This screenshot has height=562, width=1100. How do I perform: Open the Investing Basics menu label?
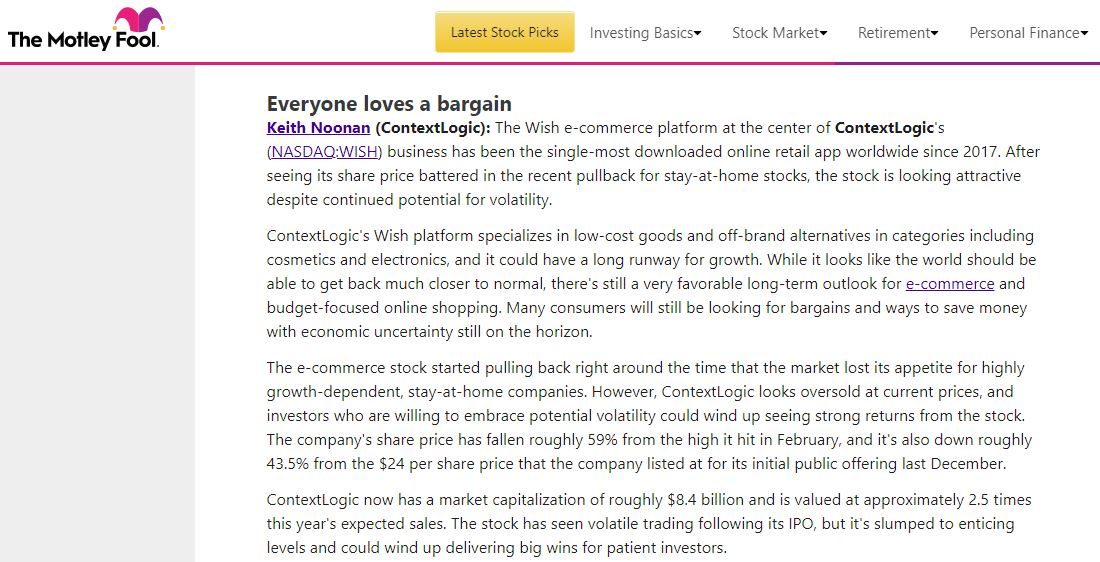(641, 33)
